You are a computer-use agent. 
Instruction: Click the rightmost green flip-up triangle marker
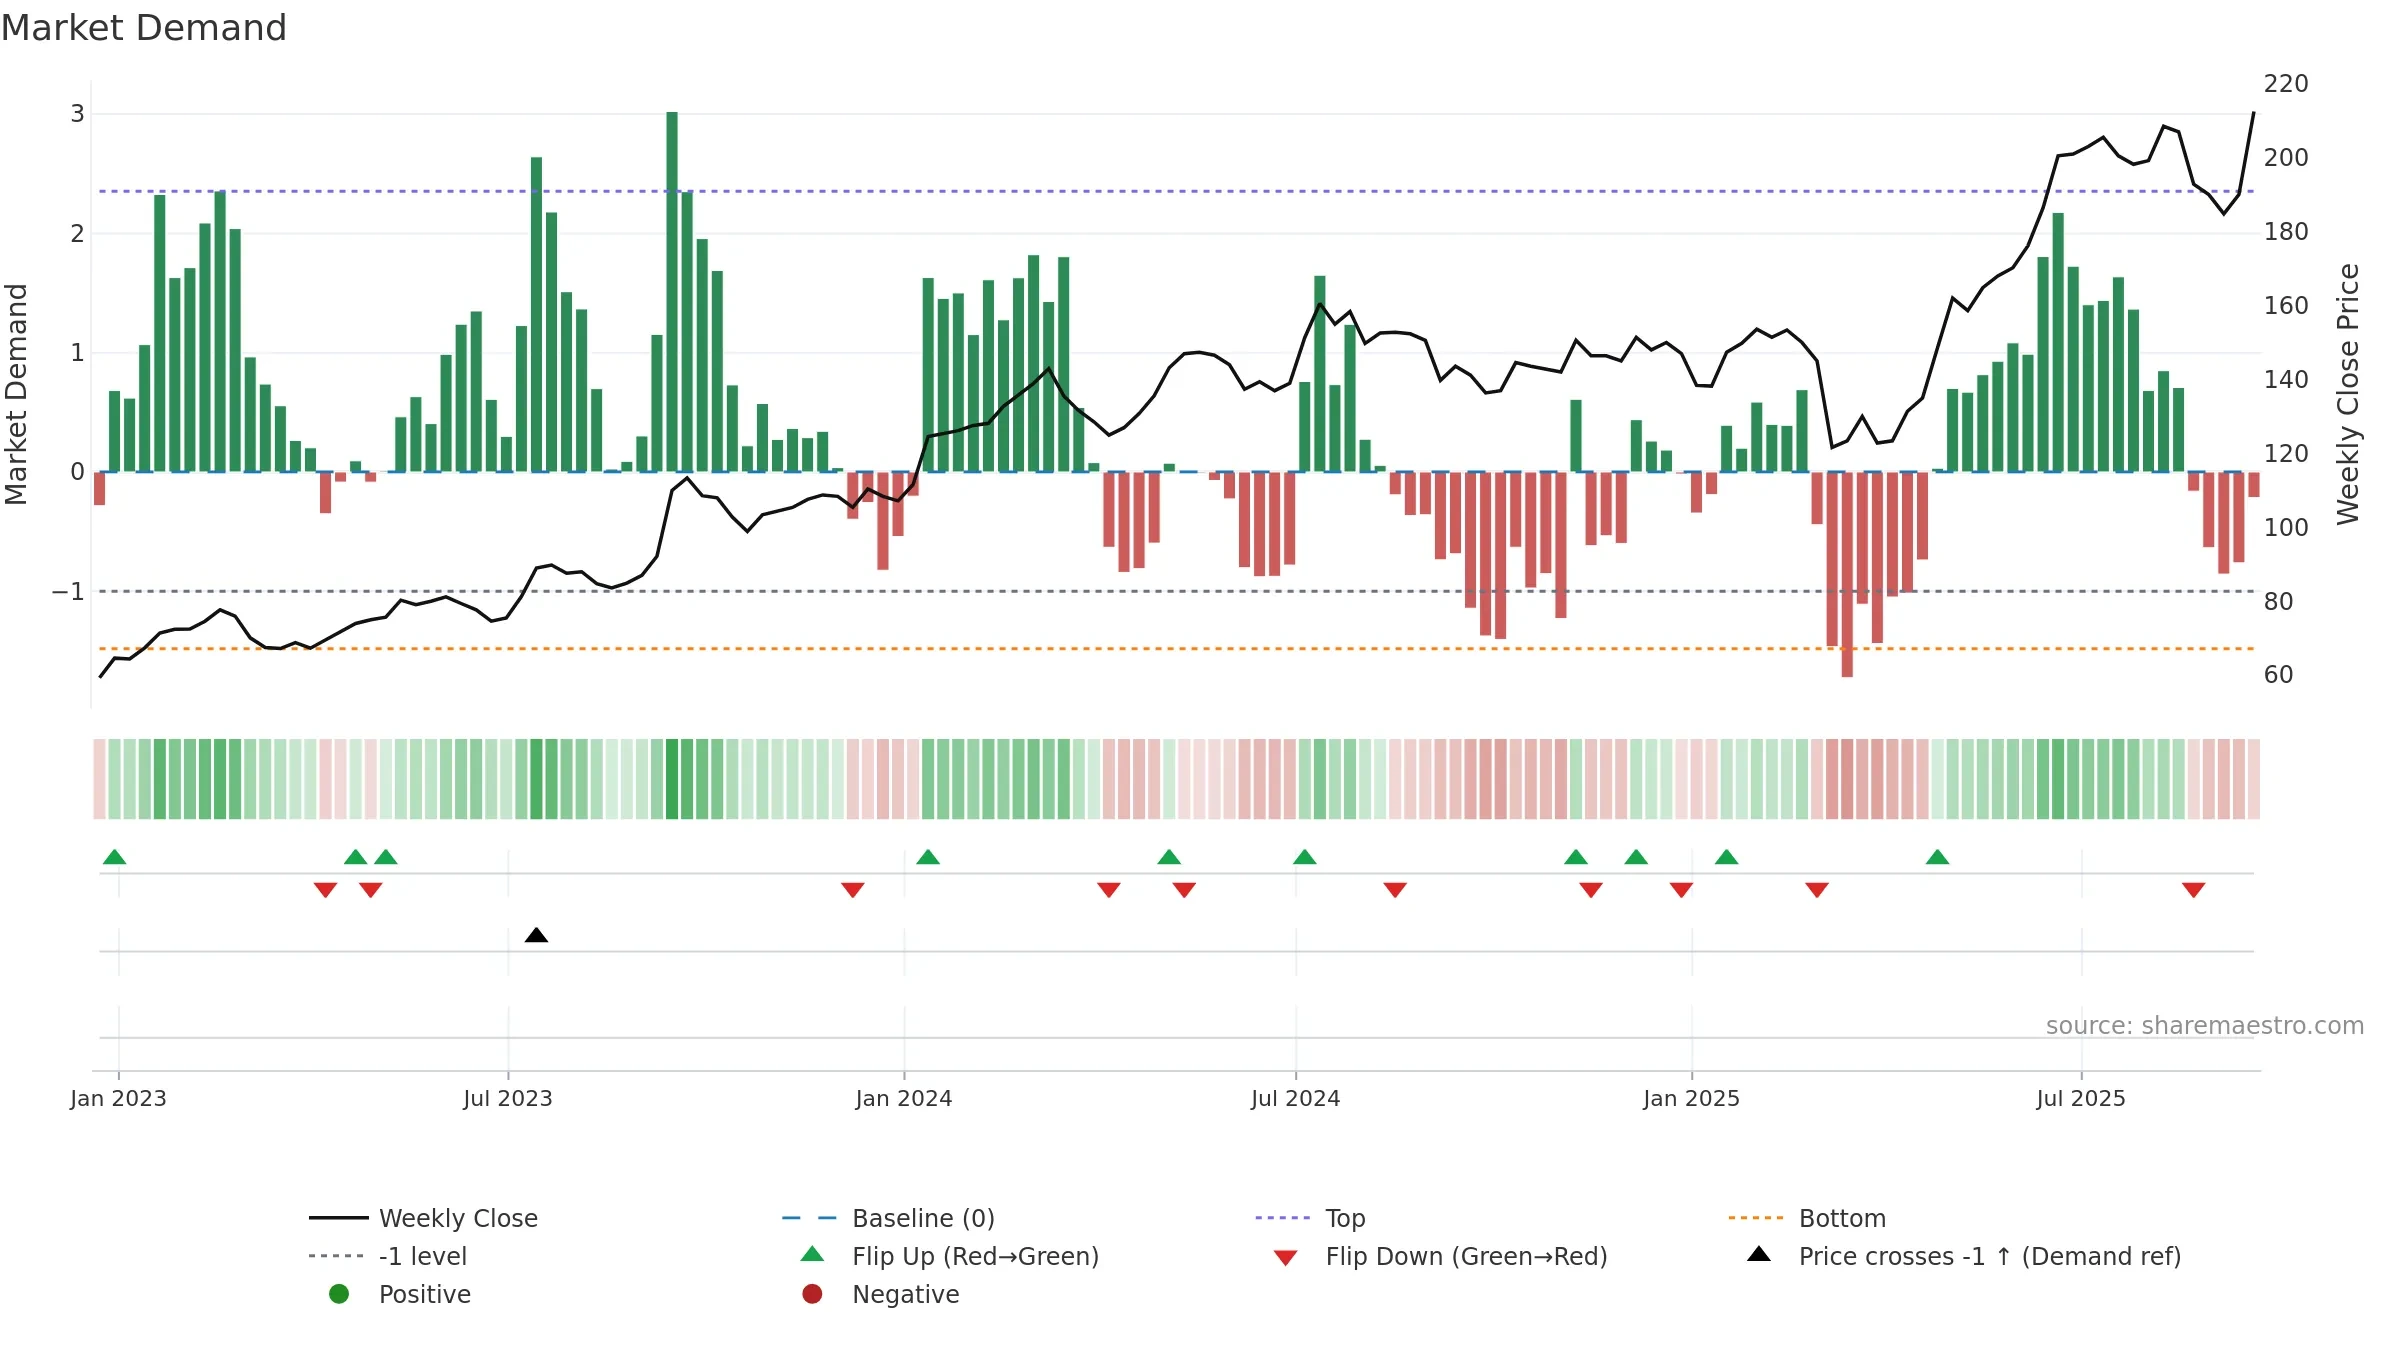click(1937, 857)
